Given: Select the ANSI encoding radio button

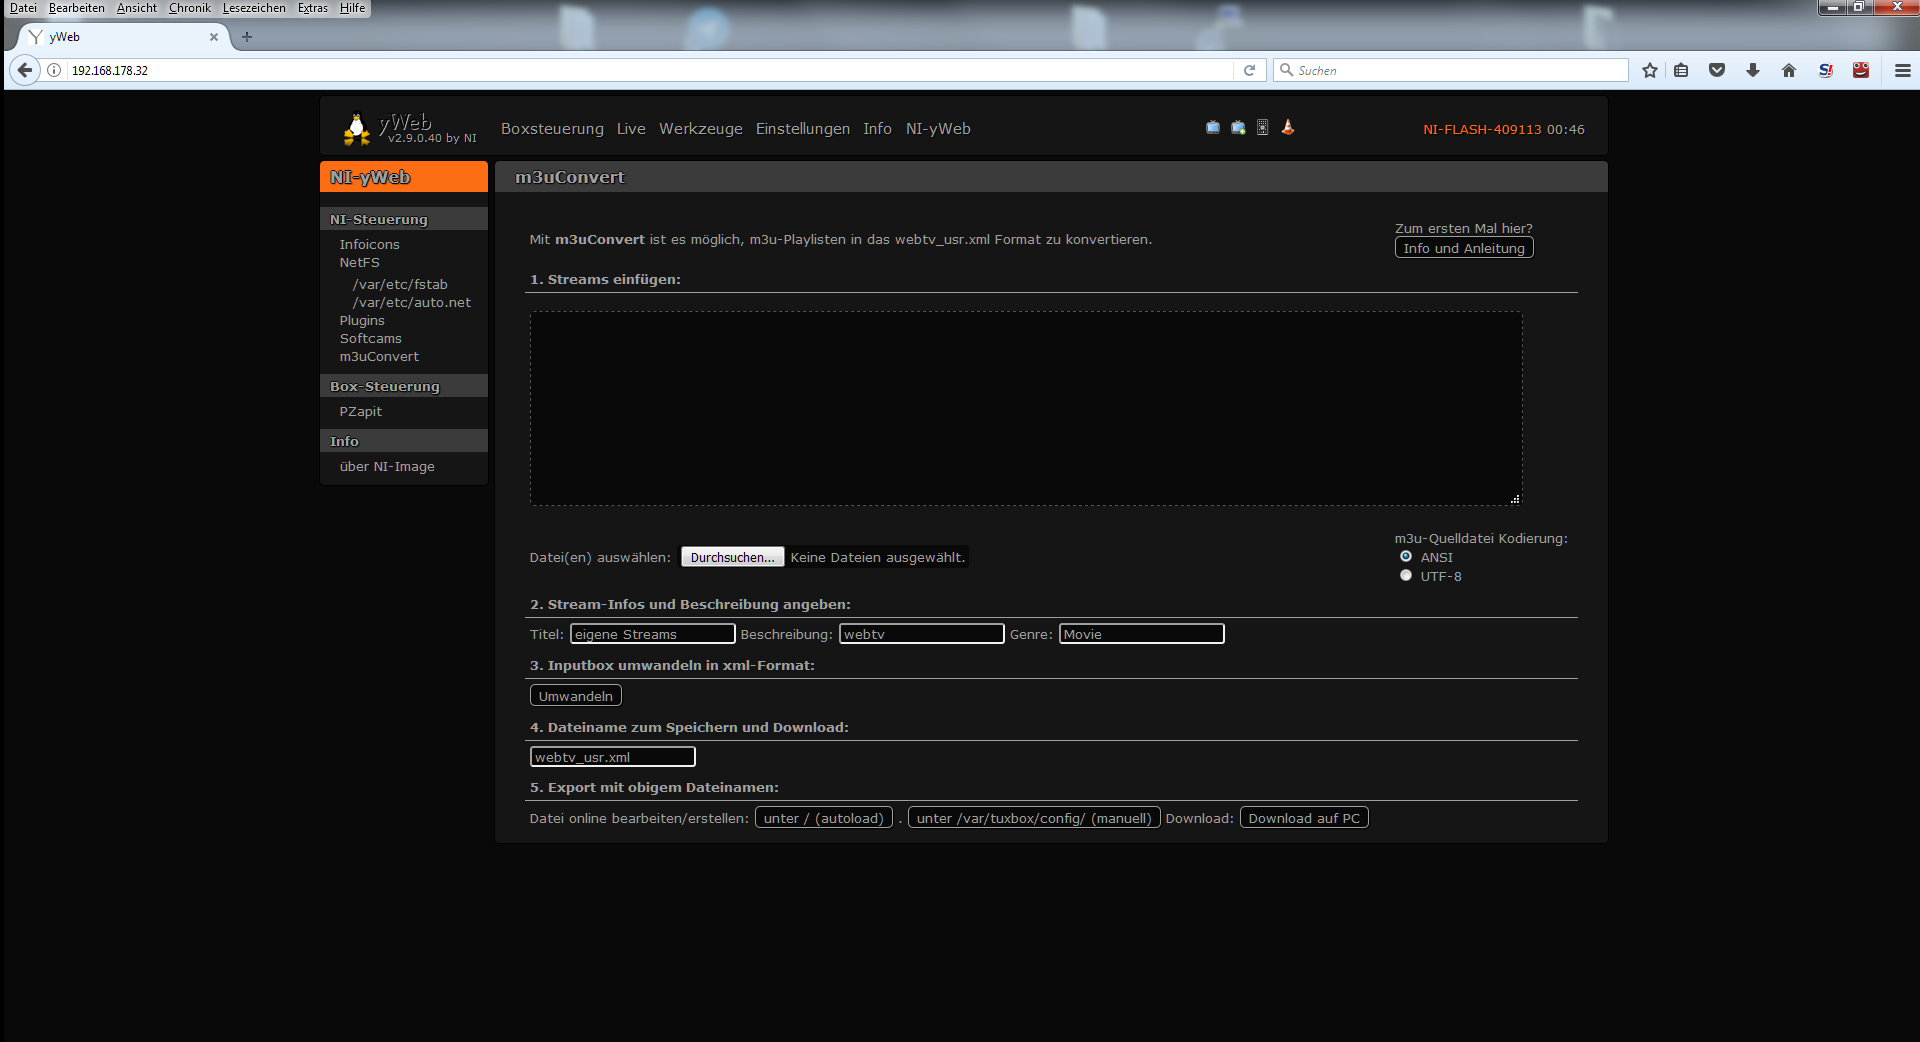Looking at the screenshot, I should coord(1406,557).
